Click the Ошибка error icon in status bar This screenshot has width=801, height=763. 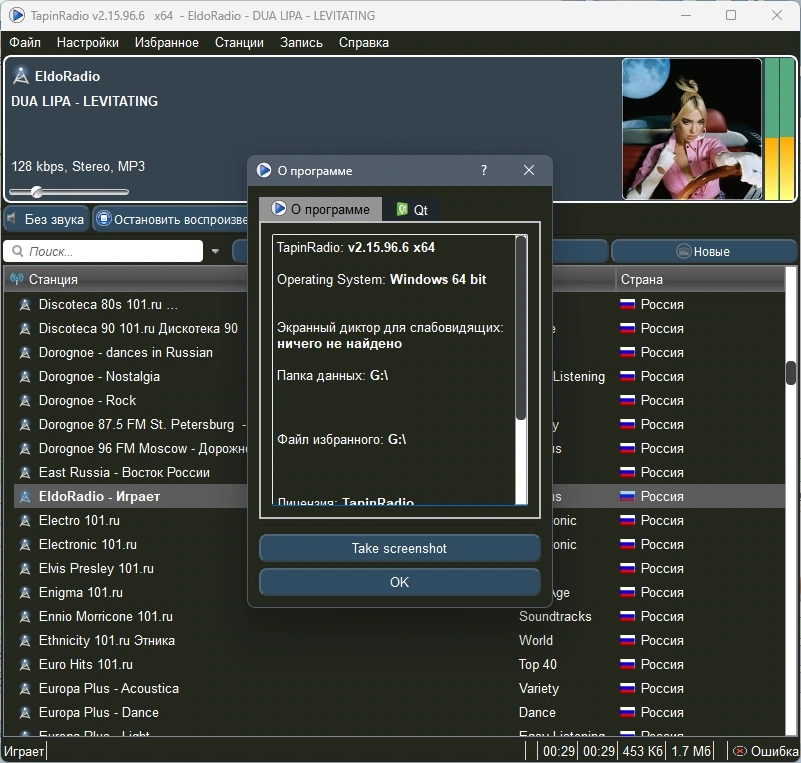click(x=739, y=751)
